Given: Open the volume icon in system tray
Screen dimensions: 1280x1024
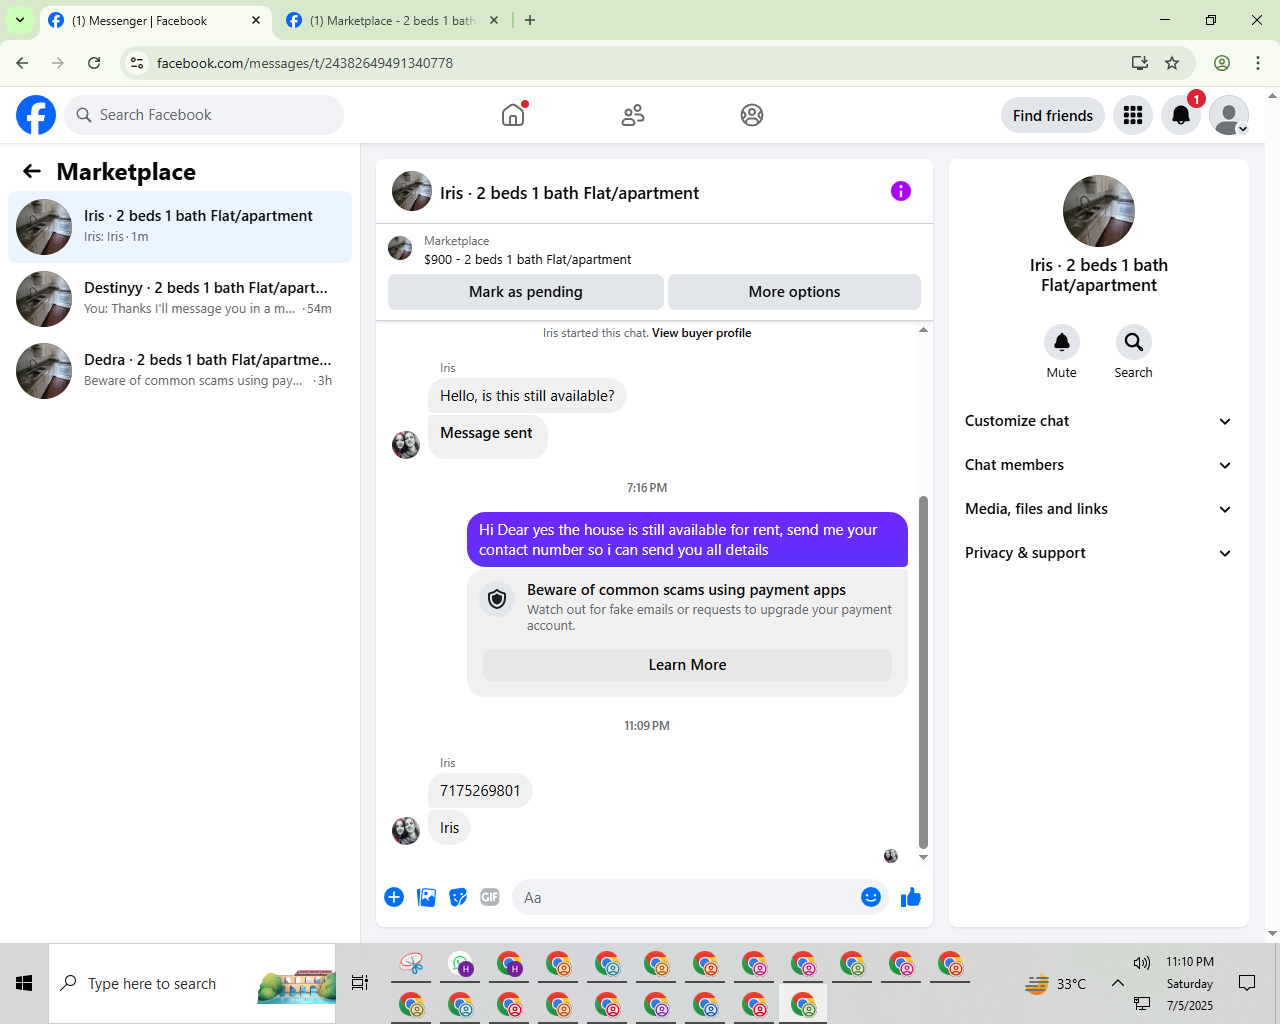Looking at the screenshot, I should (1142, 962).
